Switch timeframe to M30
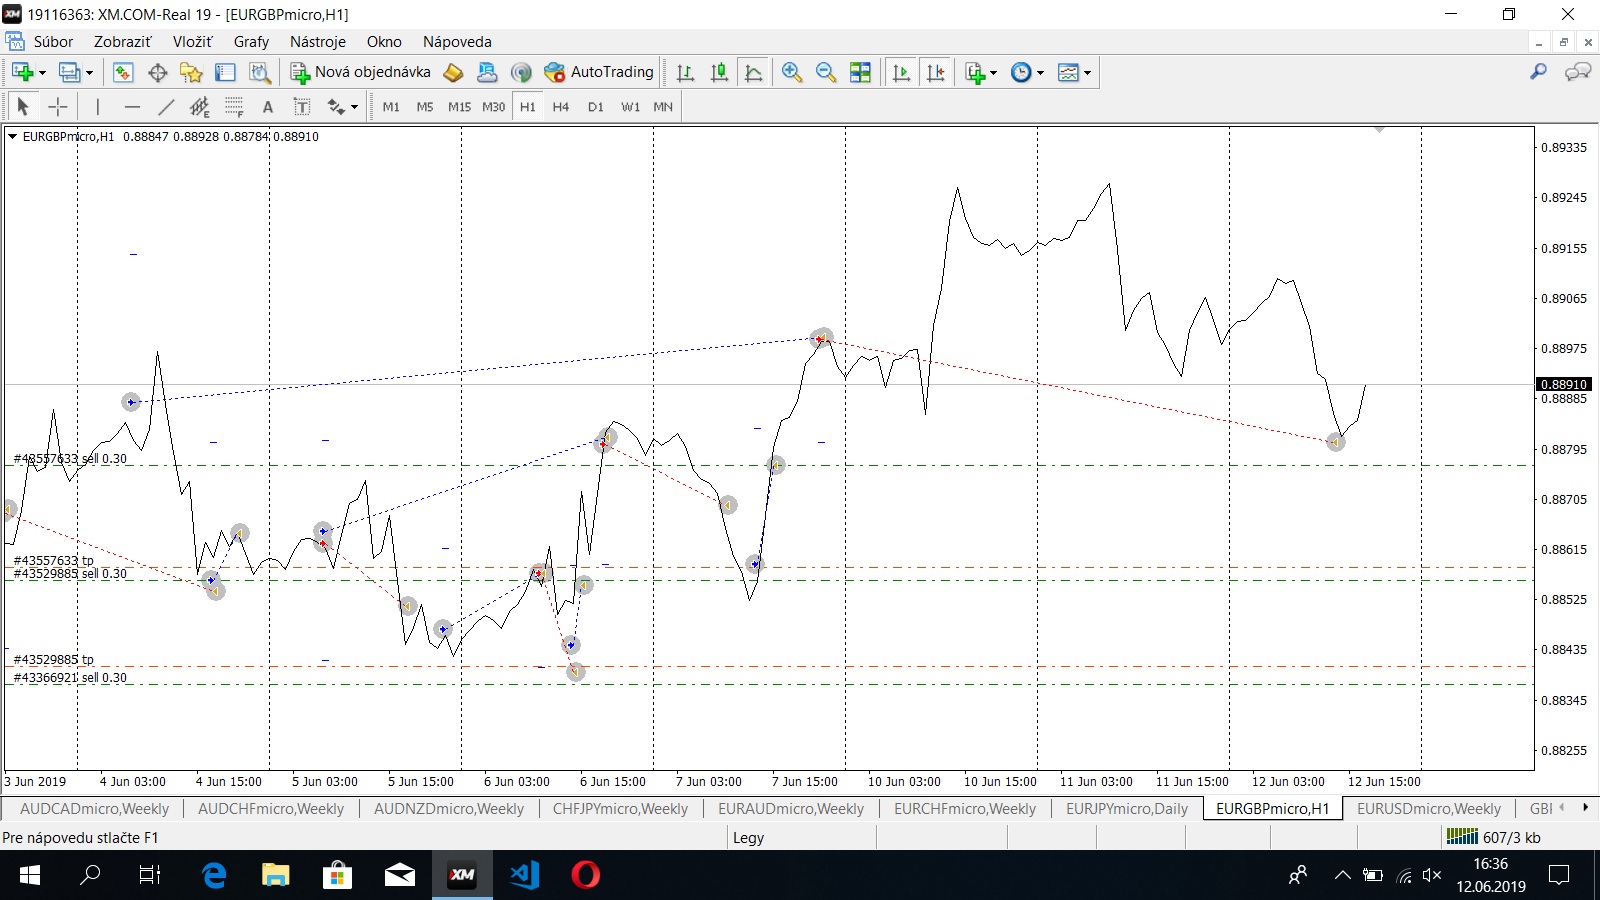The image size is (1600, 900). point(493,107)
